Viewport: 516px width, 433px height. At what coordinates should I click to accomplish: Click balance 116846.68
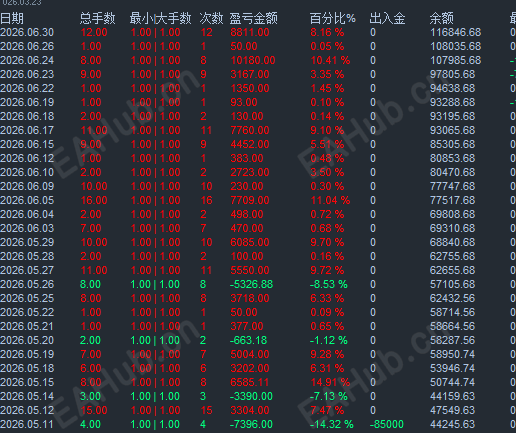[455, 32]
